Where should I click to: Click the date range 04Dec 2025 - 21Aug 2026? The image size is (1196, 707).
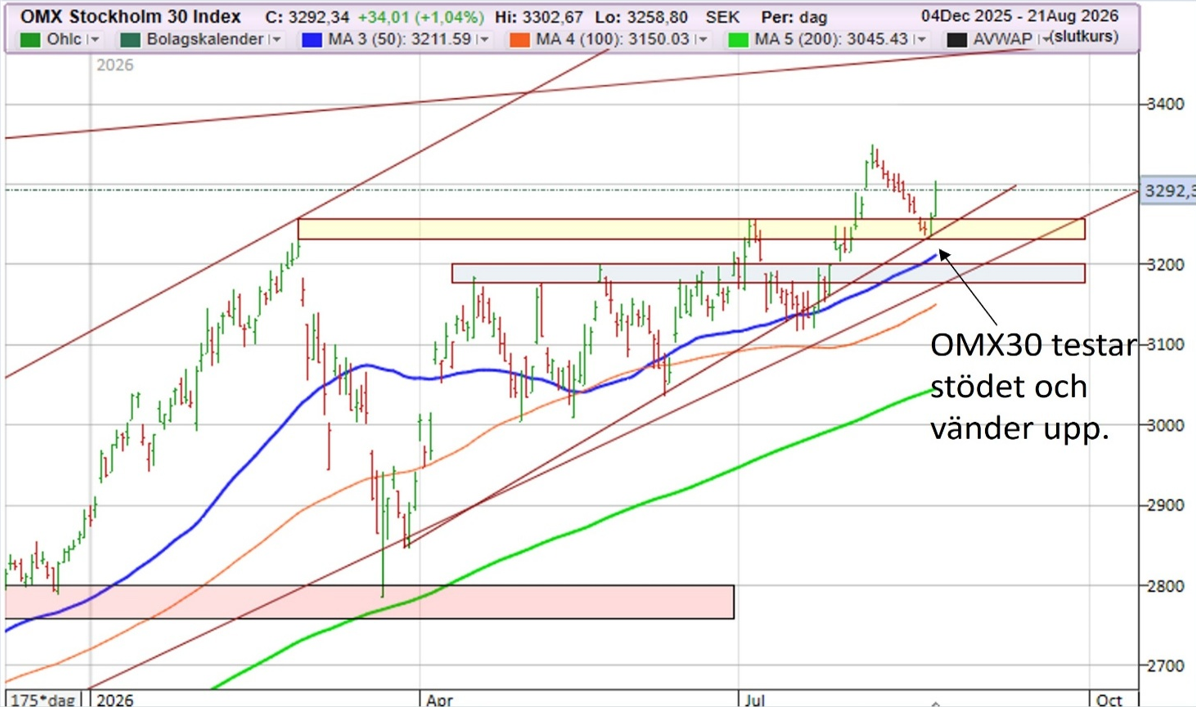point(1020,16)
